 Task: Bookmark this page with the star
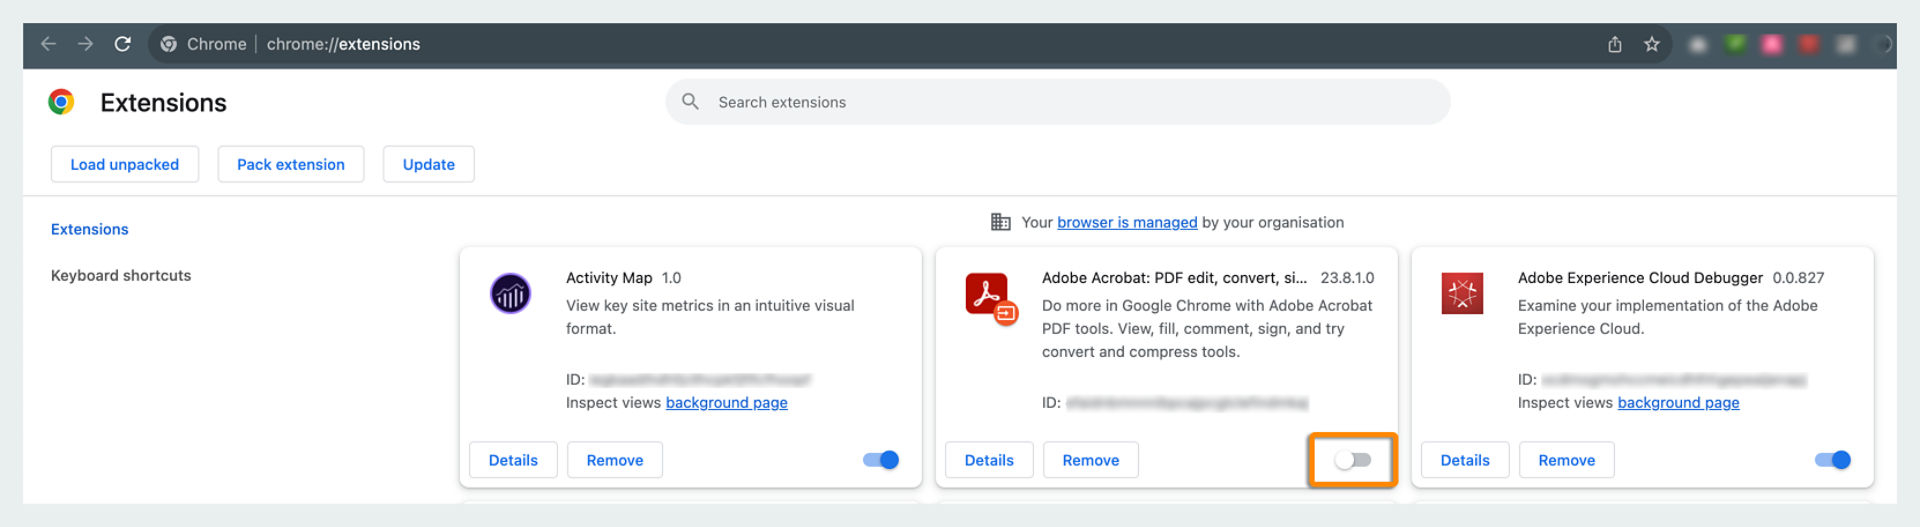pyautogui.click(x=1652, y=44)
